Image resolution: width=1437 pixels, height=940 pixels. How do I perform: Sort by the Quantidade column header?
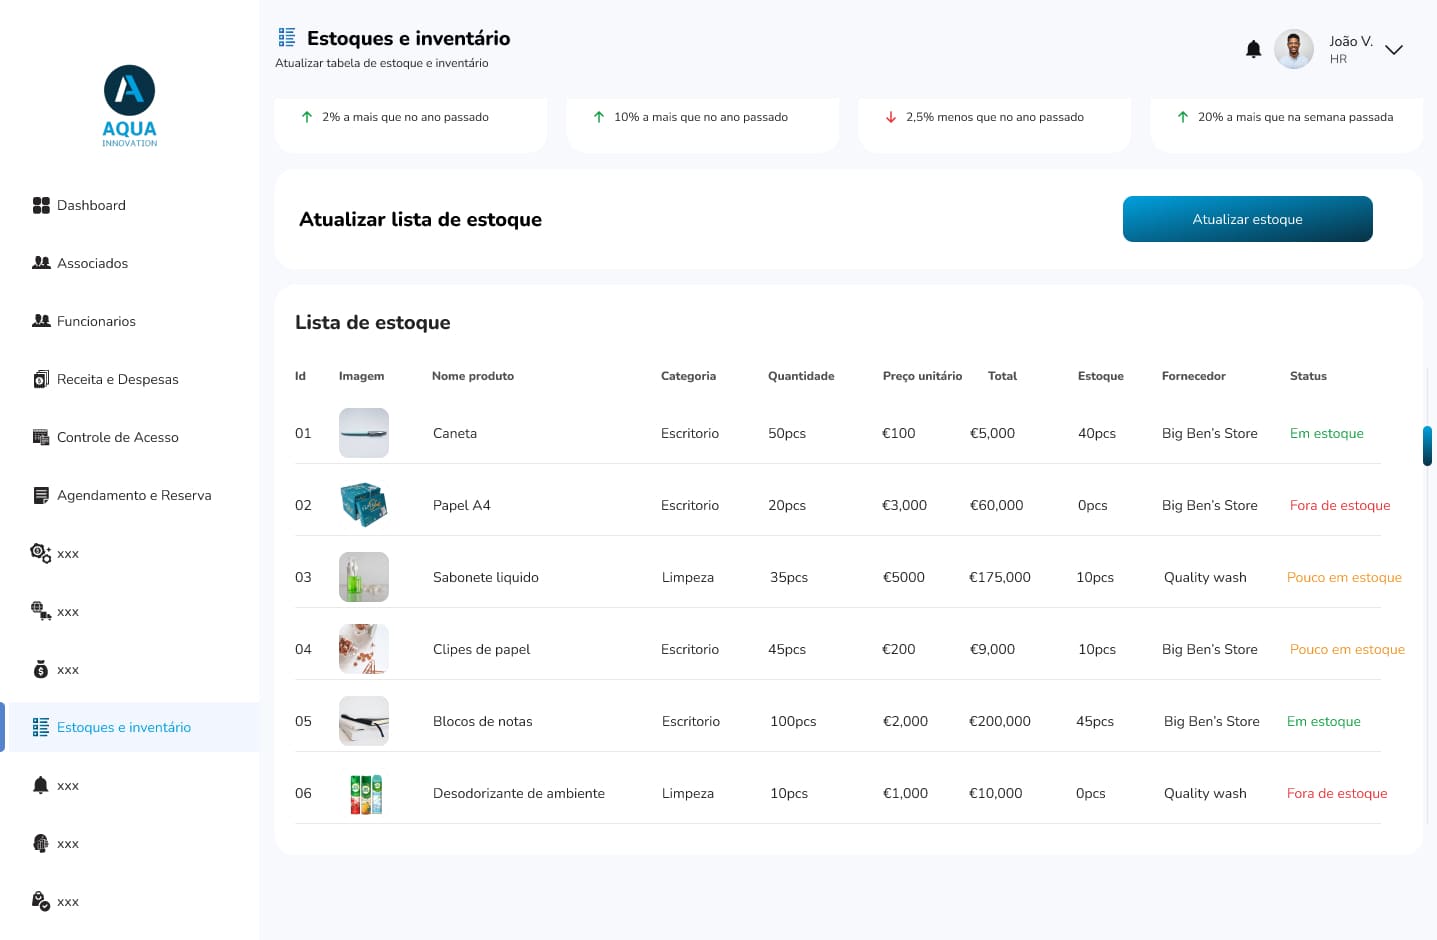pyautogui.click(x=800, y=376)
